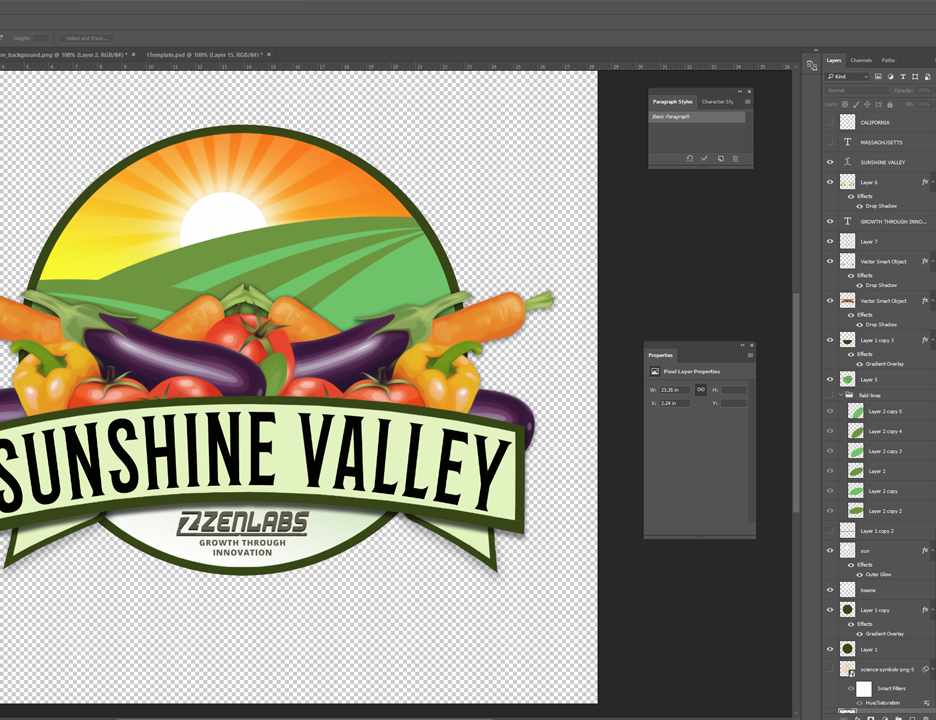Close the Paragraph Styles panel
This screenshot has width=936, height=720.
749,91
